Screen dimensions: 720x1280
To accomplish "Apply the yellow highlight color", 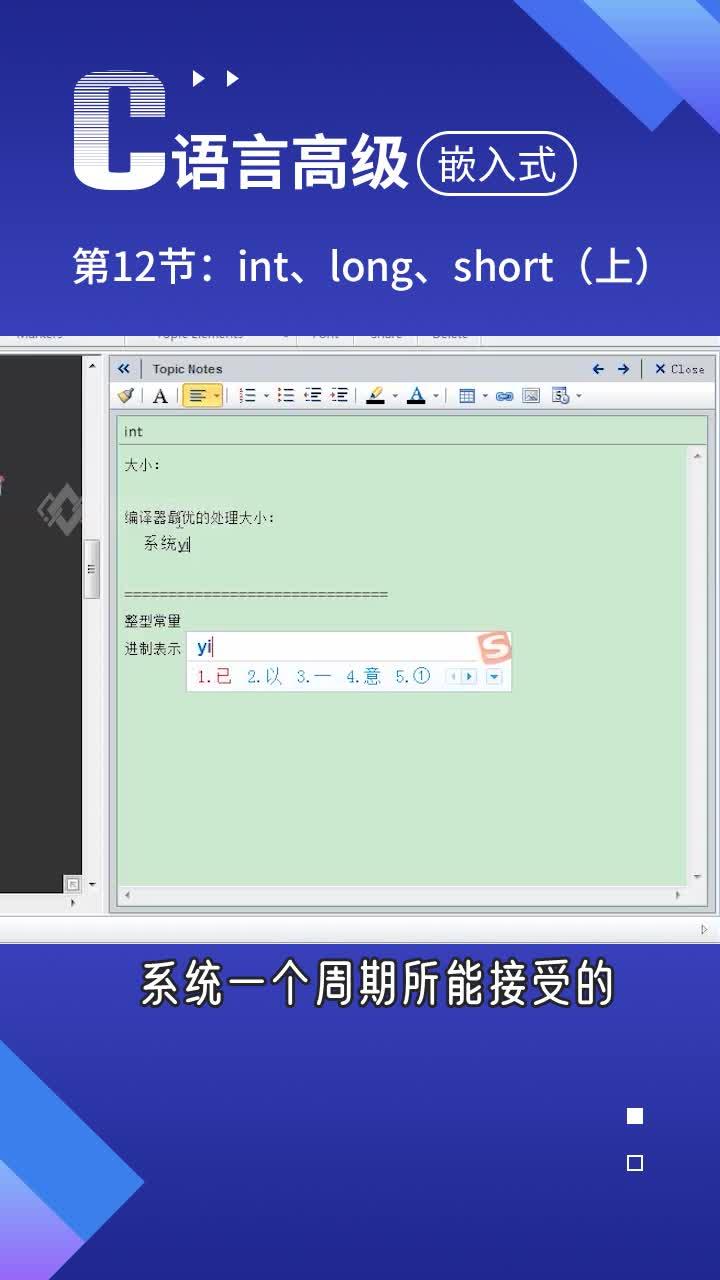I will tap(375, 396).
